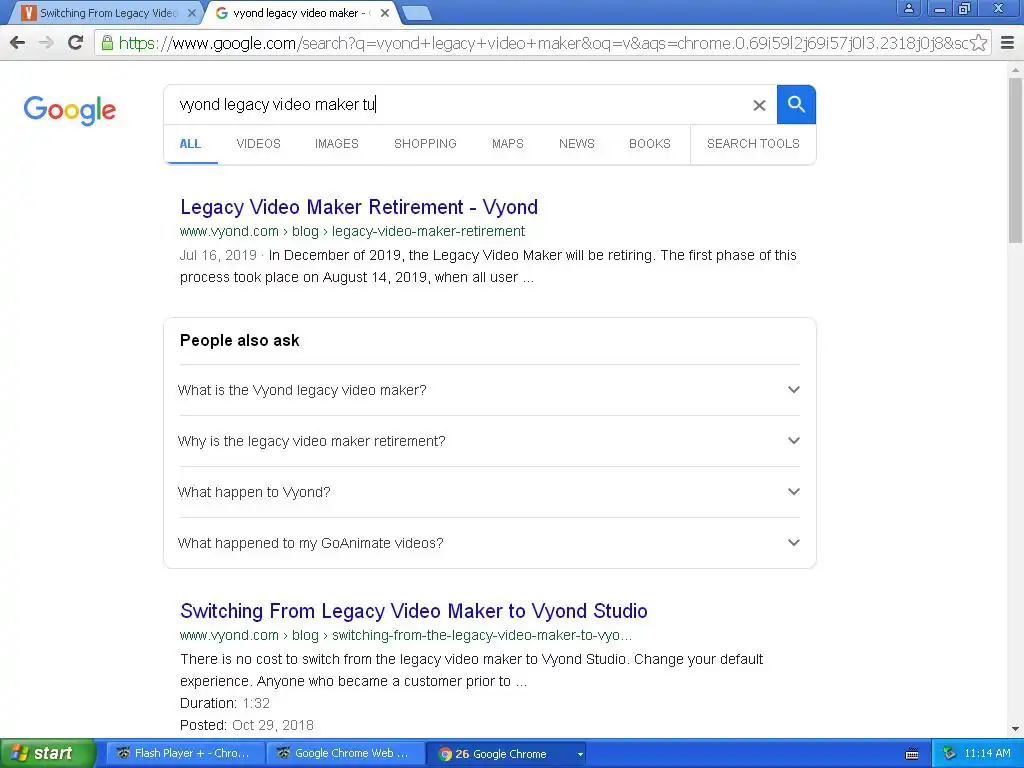
Task: Click the blue magnifier search button
Action: point(796,104)
